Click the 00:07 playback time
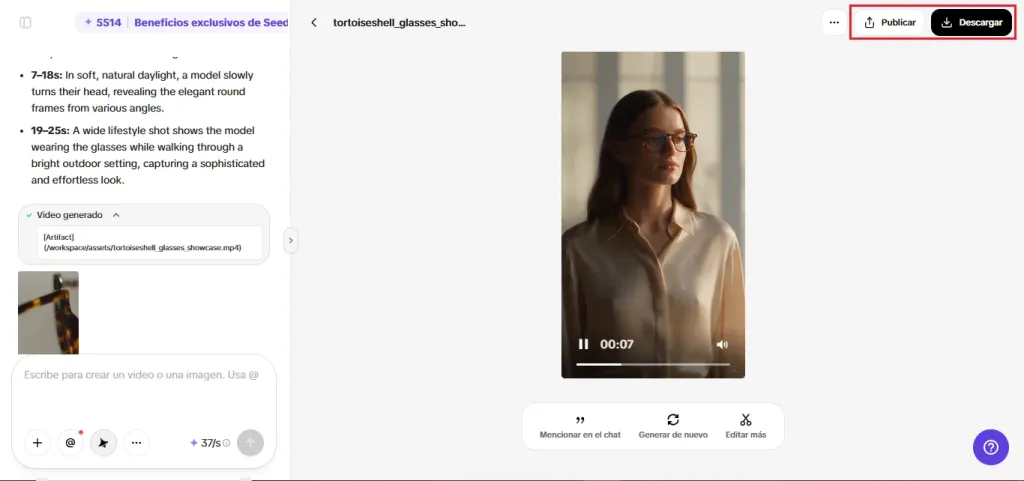Image resolution: width=1024 pixels, height=481 pixels. [617, 345]
